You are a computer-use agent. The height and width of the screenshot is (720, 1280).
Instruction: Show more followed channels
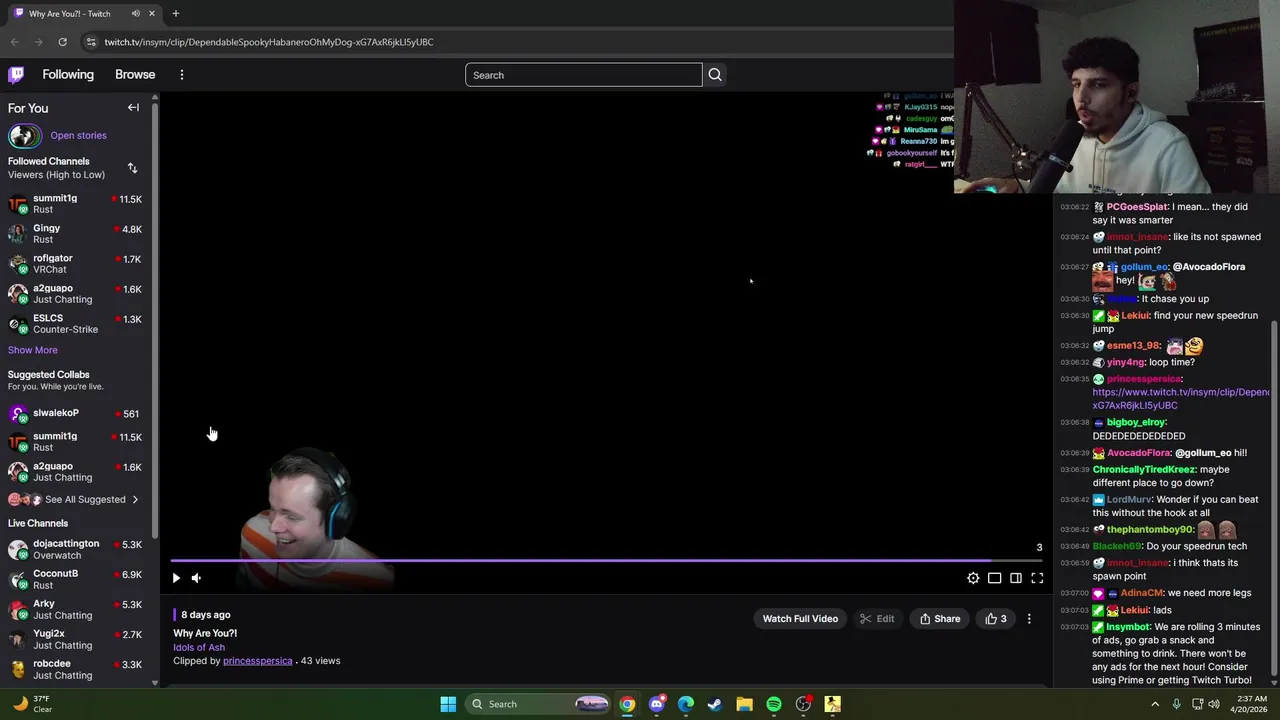(x=33, y=350)
